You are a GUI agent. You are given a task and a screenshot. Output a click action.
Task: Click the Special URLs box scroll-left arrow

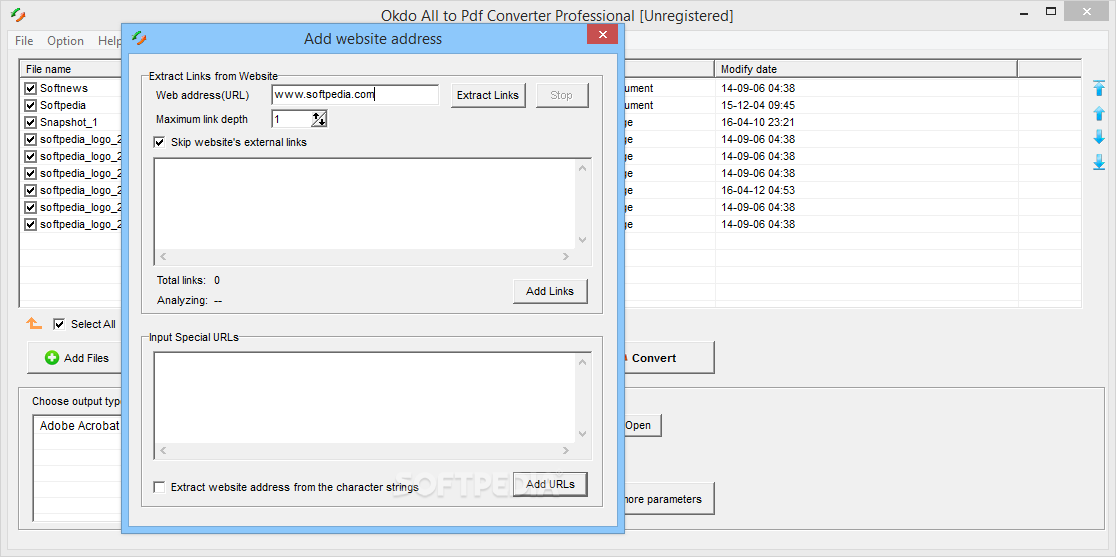[x=162, y=450]
